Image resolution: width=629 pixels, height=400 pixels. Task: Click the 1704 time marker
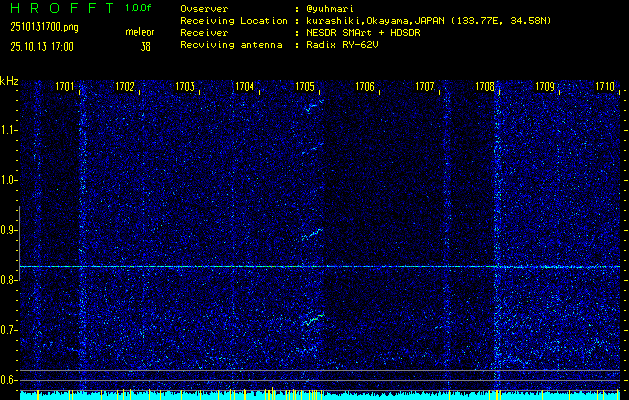[x=245, y=87]
